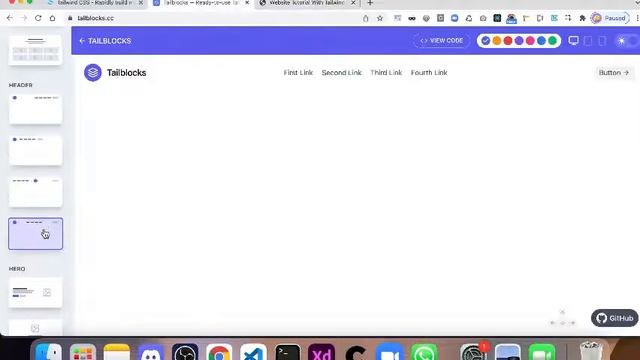The width and height of the screenshot is (640, 360).
Task: Click the Tailblocks layered logo icon
Action: 93,73
